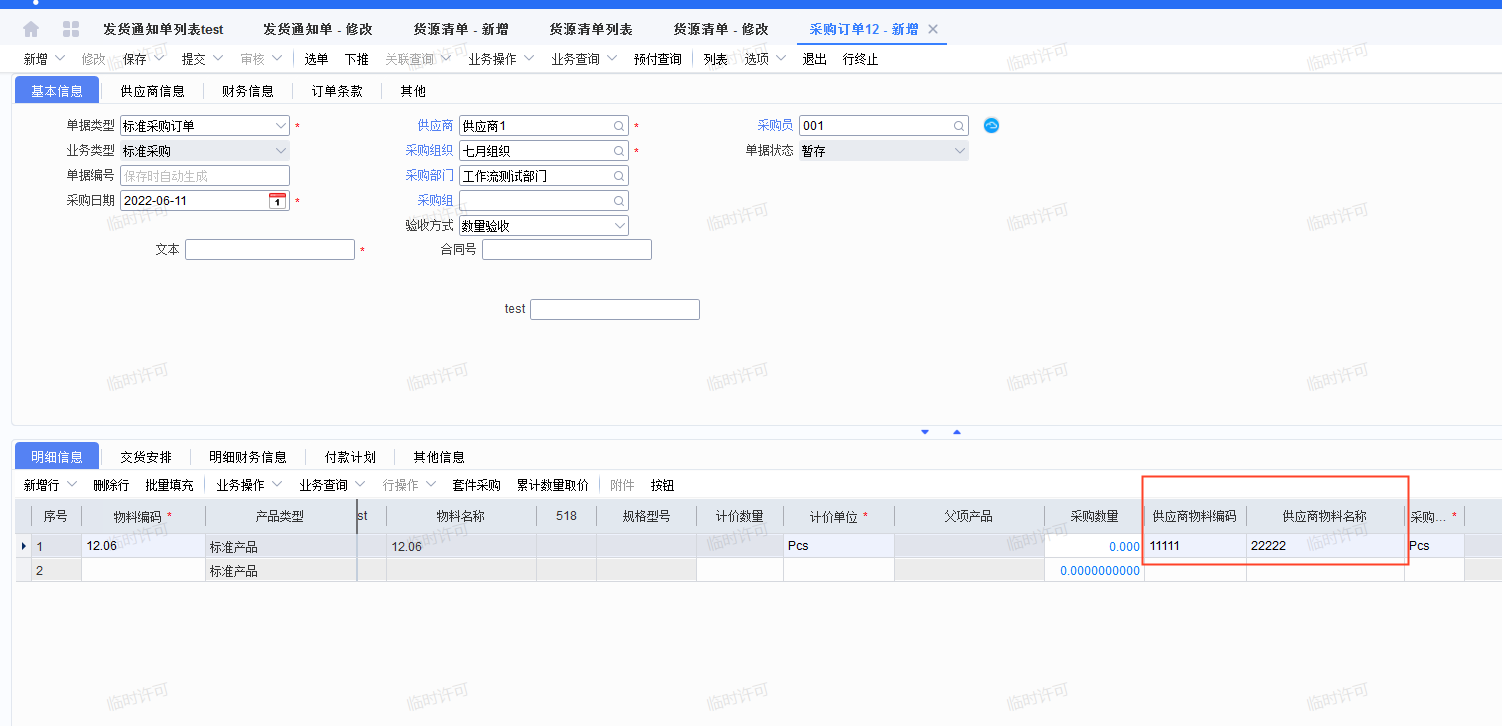
Task: Click 物料编码 column header
Action: tap(143, 516)
